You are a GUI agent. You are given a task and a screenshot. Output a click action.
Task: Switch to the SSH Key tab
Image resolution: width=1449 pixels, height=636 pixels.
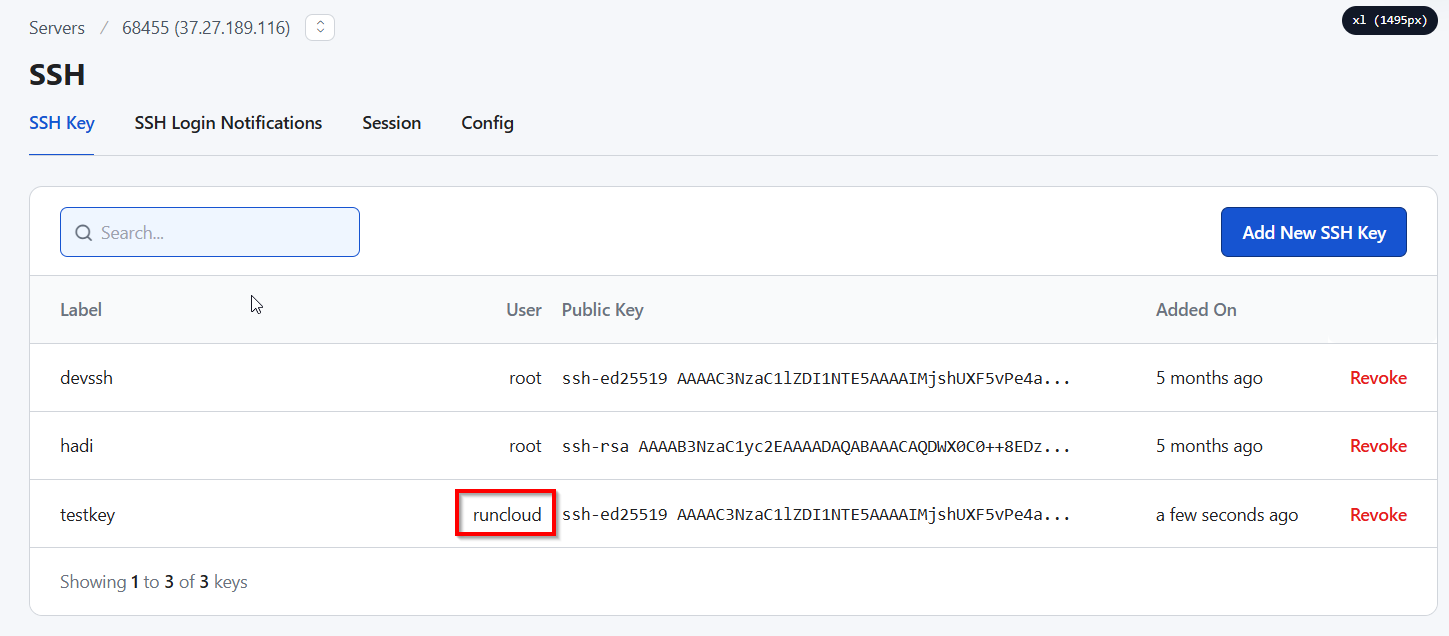(62, 123)
